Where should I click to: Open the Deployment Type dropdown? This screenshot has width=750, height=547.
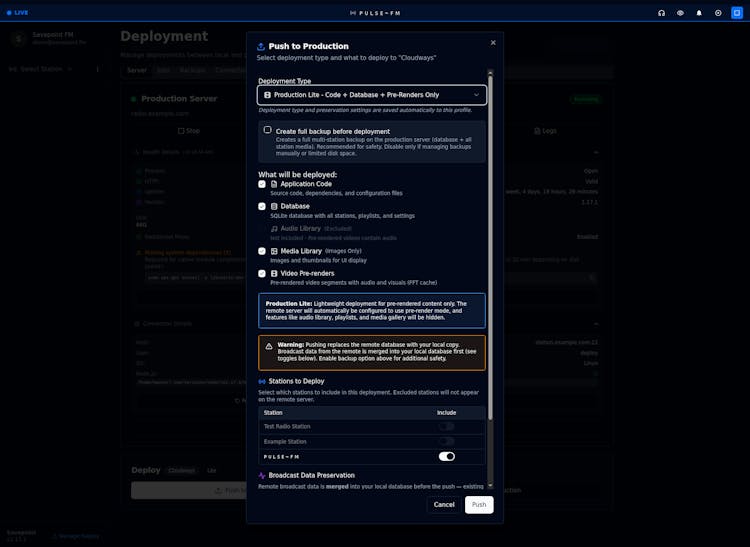[x=372, y=95]
